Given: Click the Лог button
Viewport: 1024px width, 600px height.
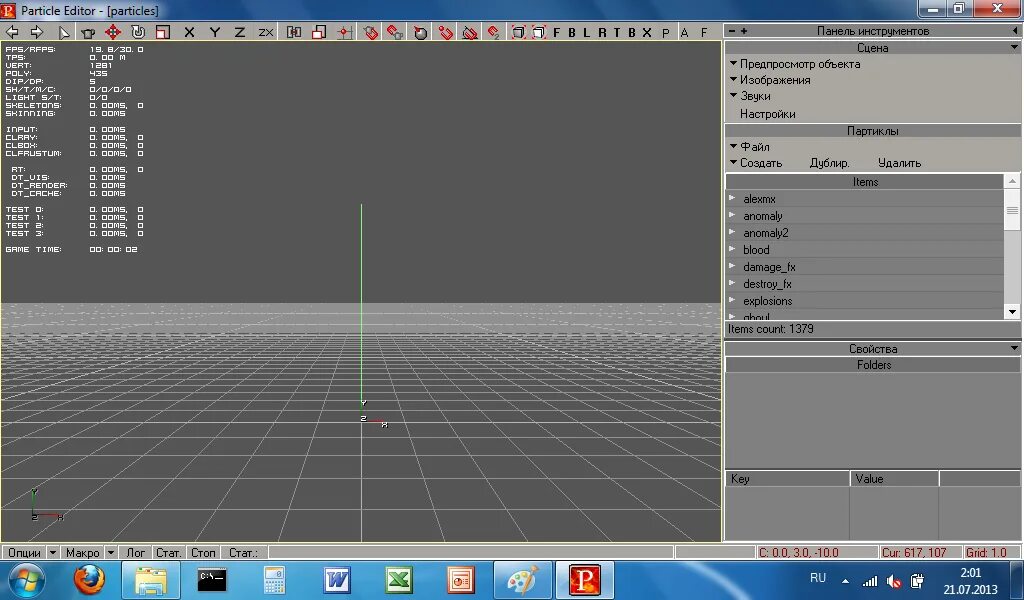Looking at the screenshot, I should (x=135, y=552).
